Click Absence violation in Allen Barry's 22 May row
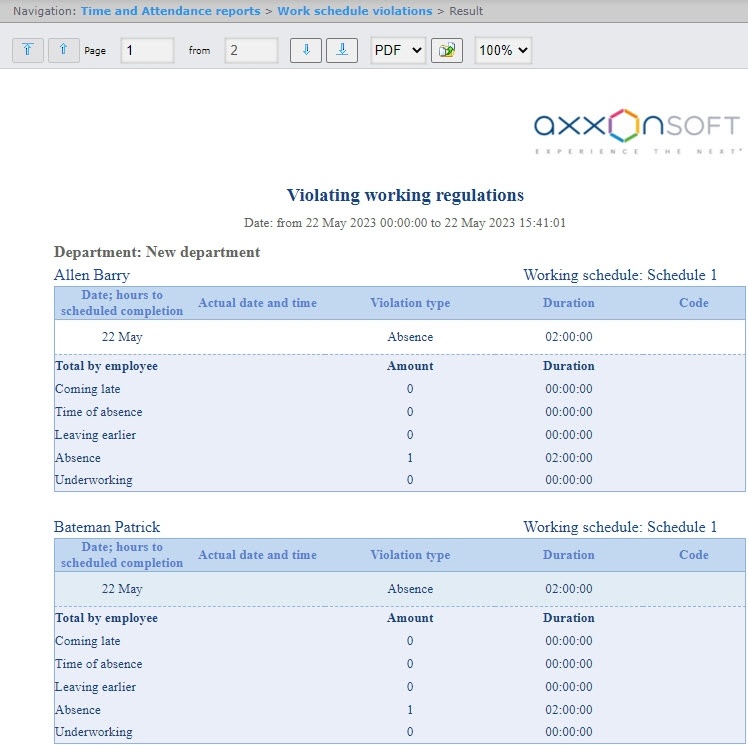 tap(410, 337)
